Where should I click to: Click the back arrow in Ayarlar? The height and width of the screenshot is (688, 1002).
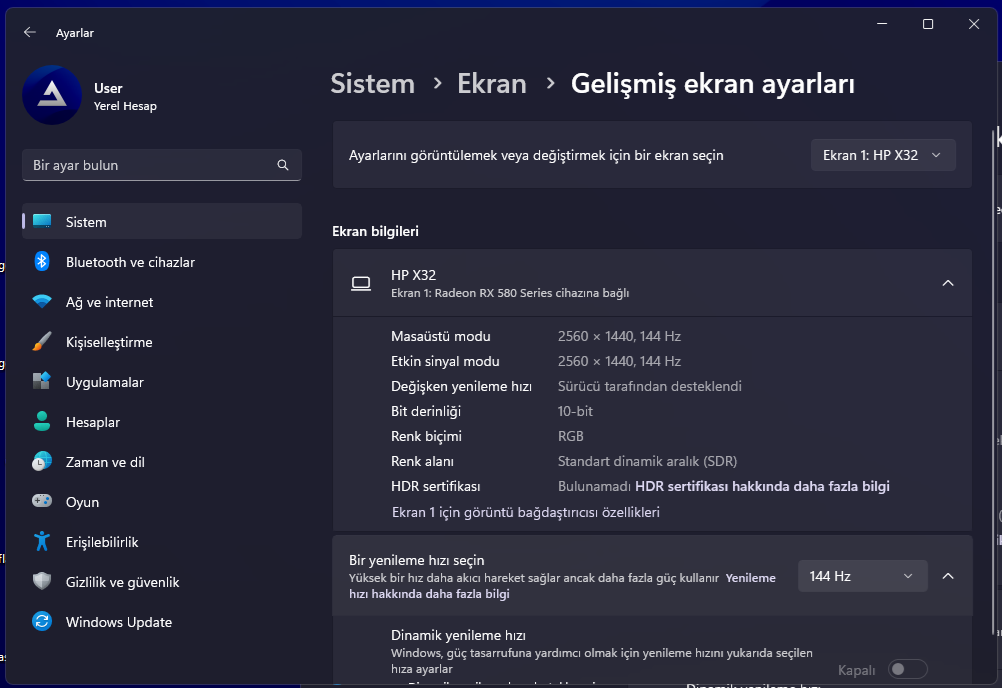(x=29, y=33)
